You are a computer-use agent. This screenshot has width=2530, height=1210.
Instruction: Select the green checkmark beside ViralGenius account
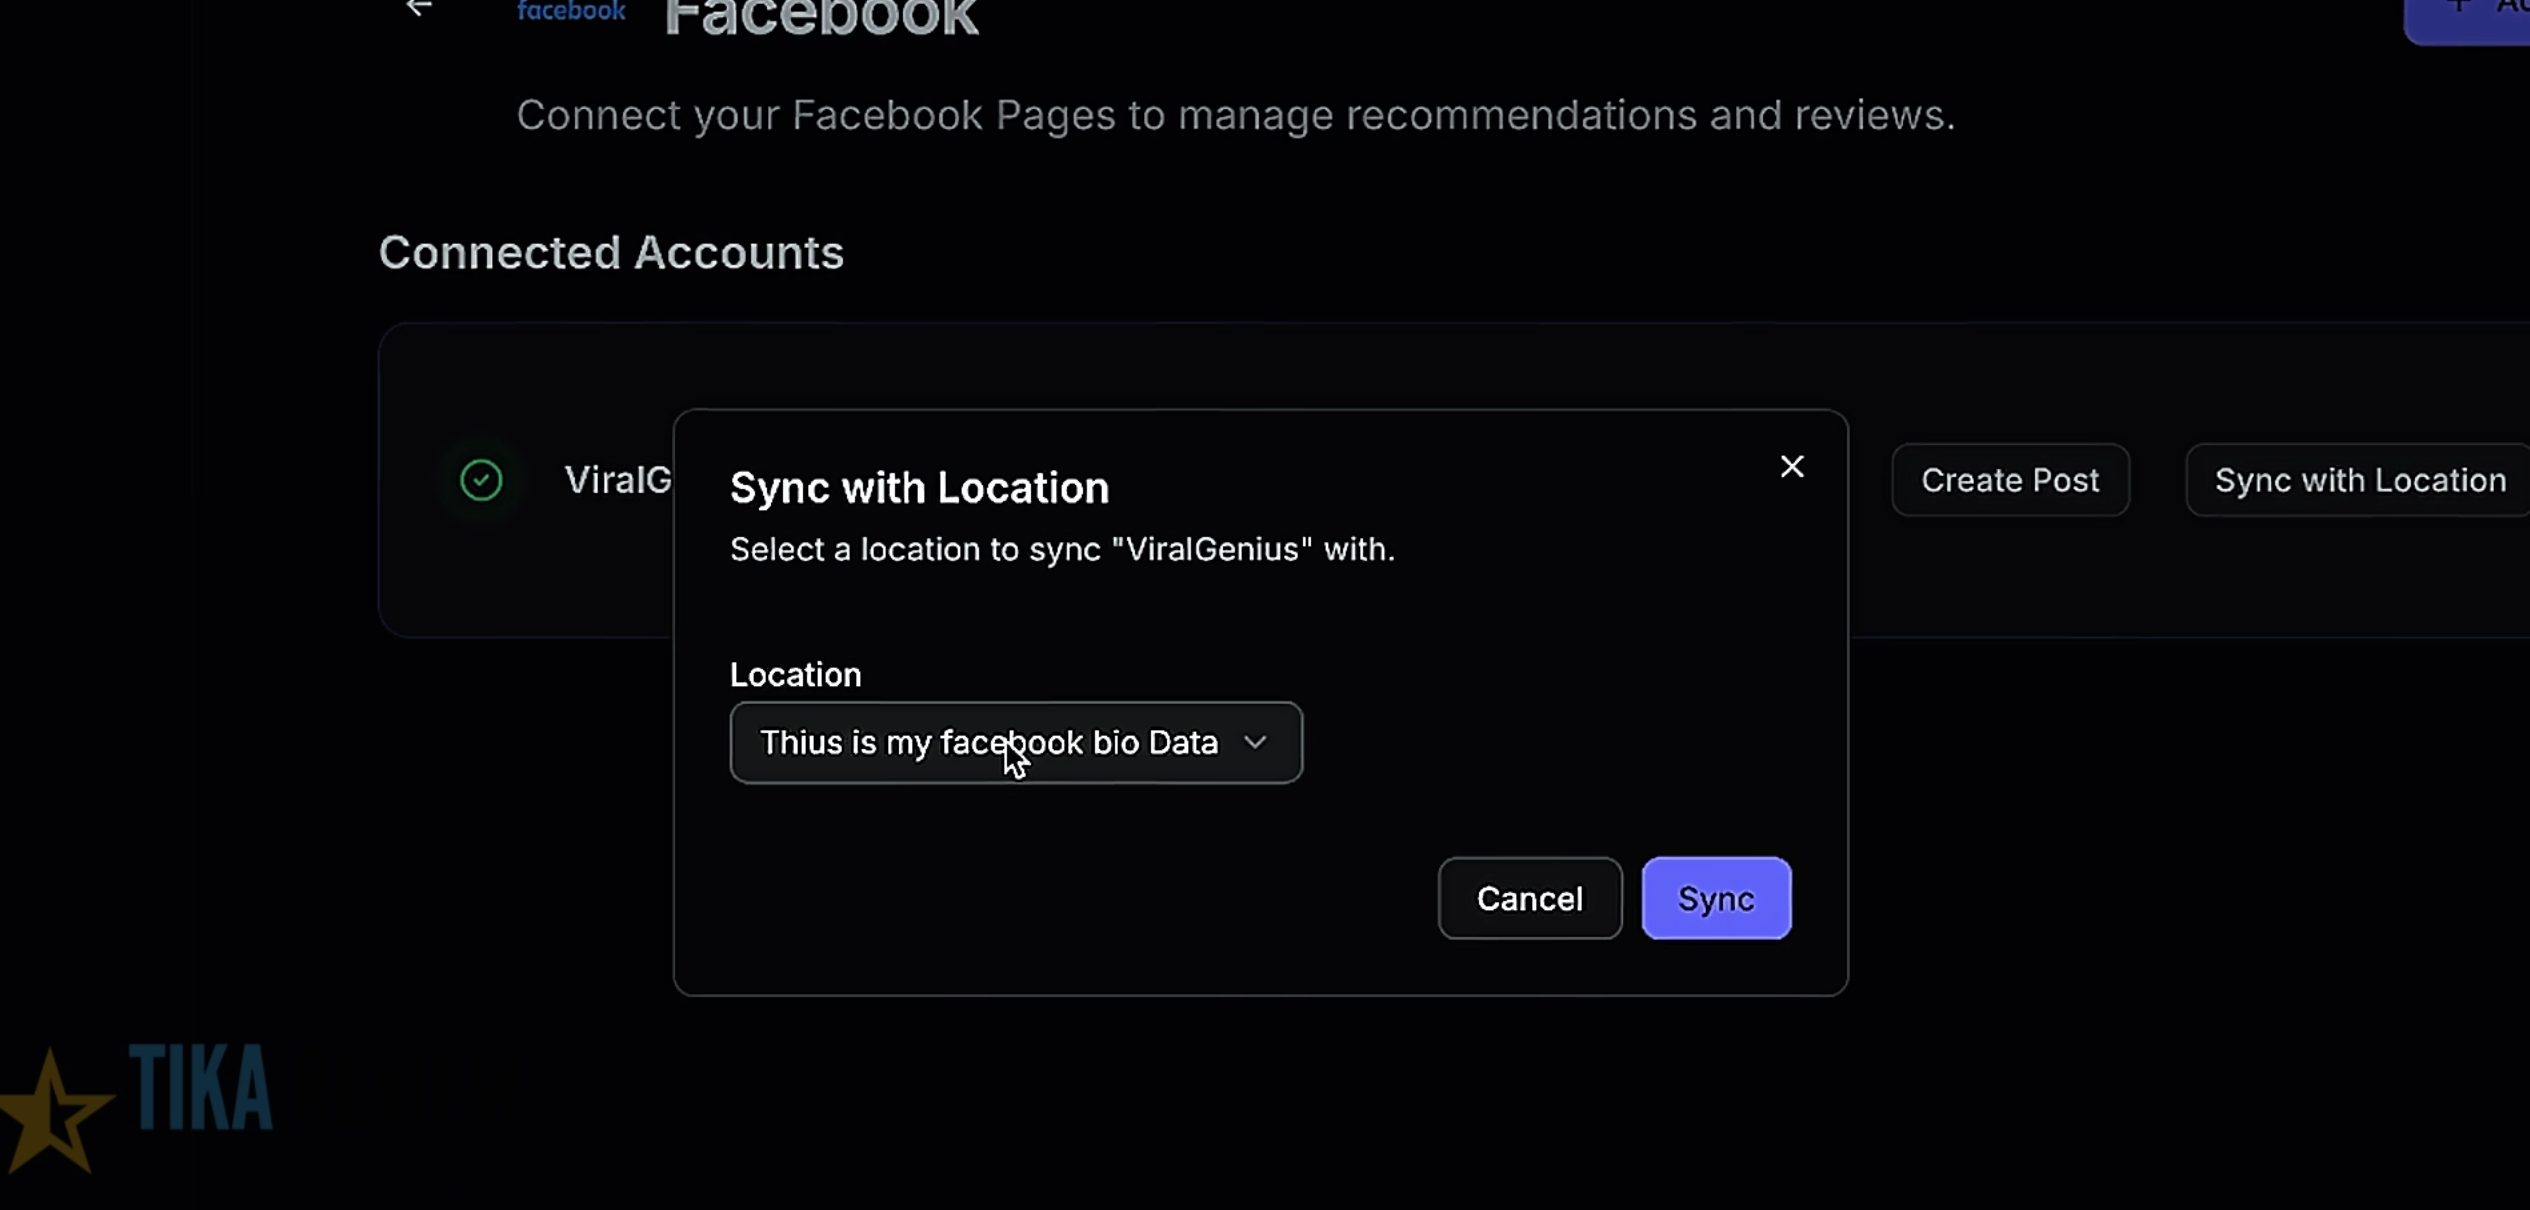coord(481,480)
